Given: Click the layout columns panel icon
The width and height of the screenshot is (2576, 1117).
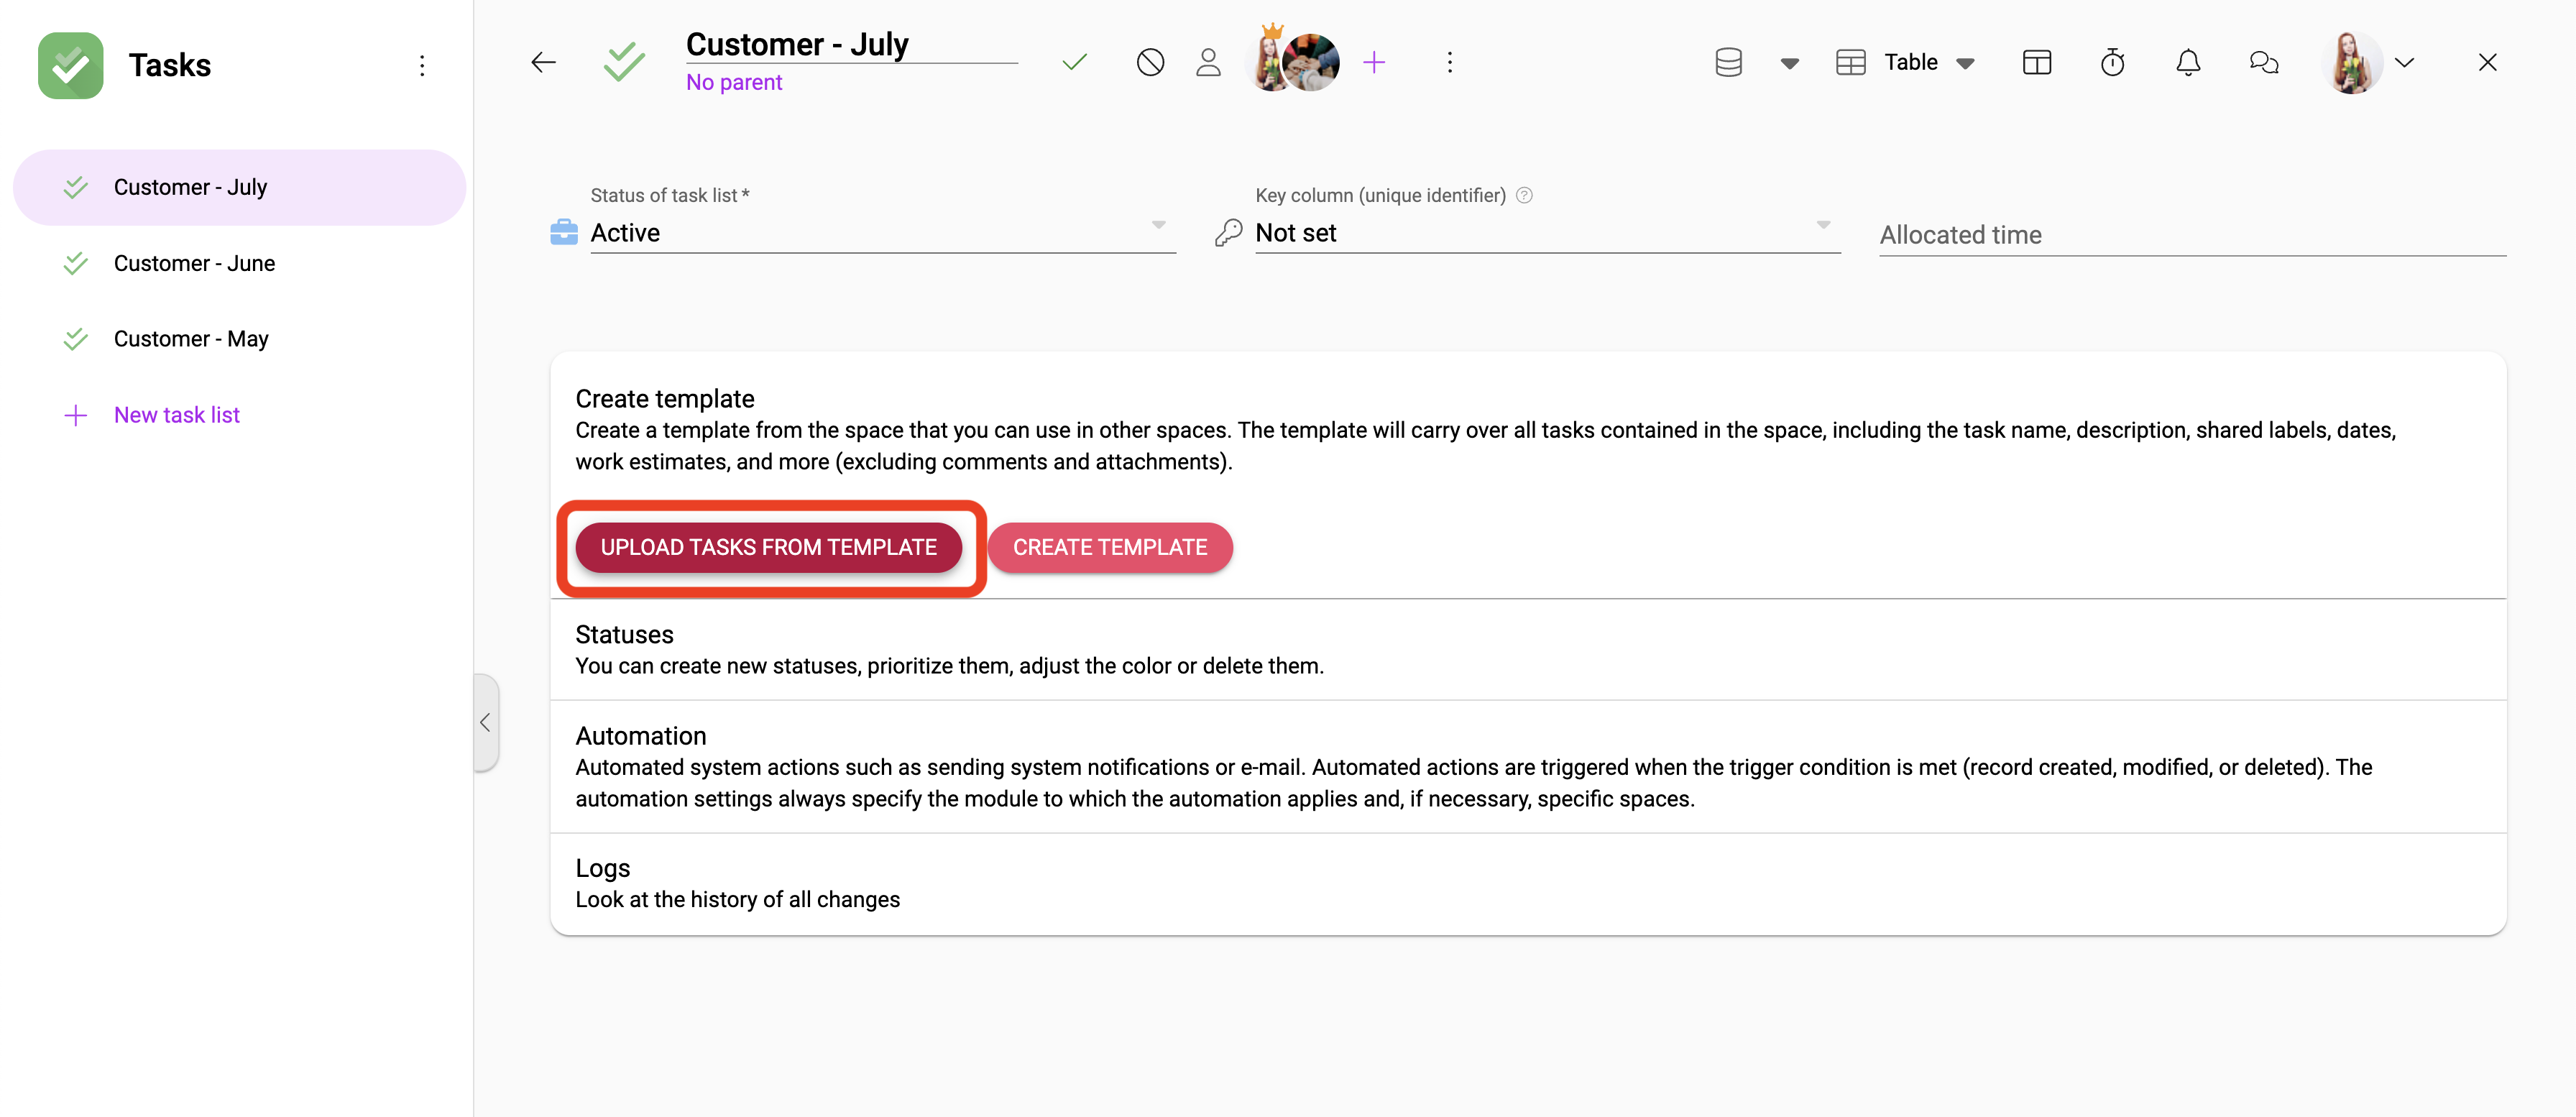Looking at the screenshot, I should (x=2036, y=62).
